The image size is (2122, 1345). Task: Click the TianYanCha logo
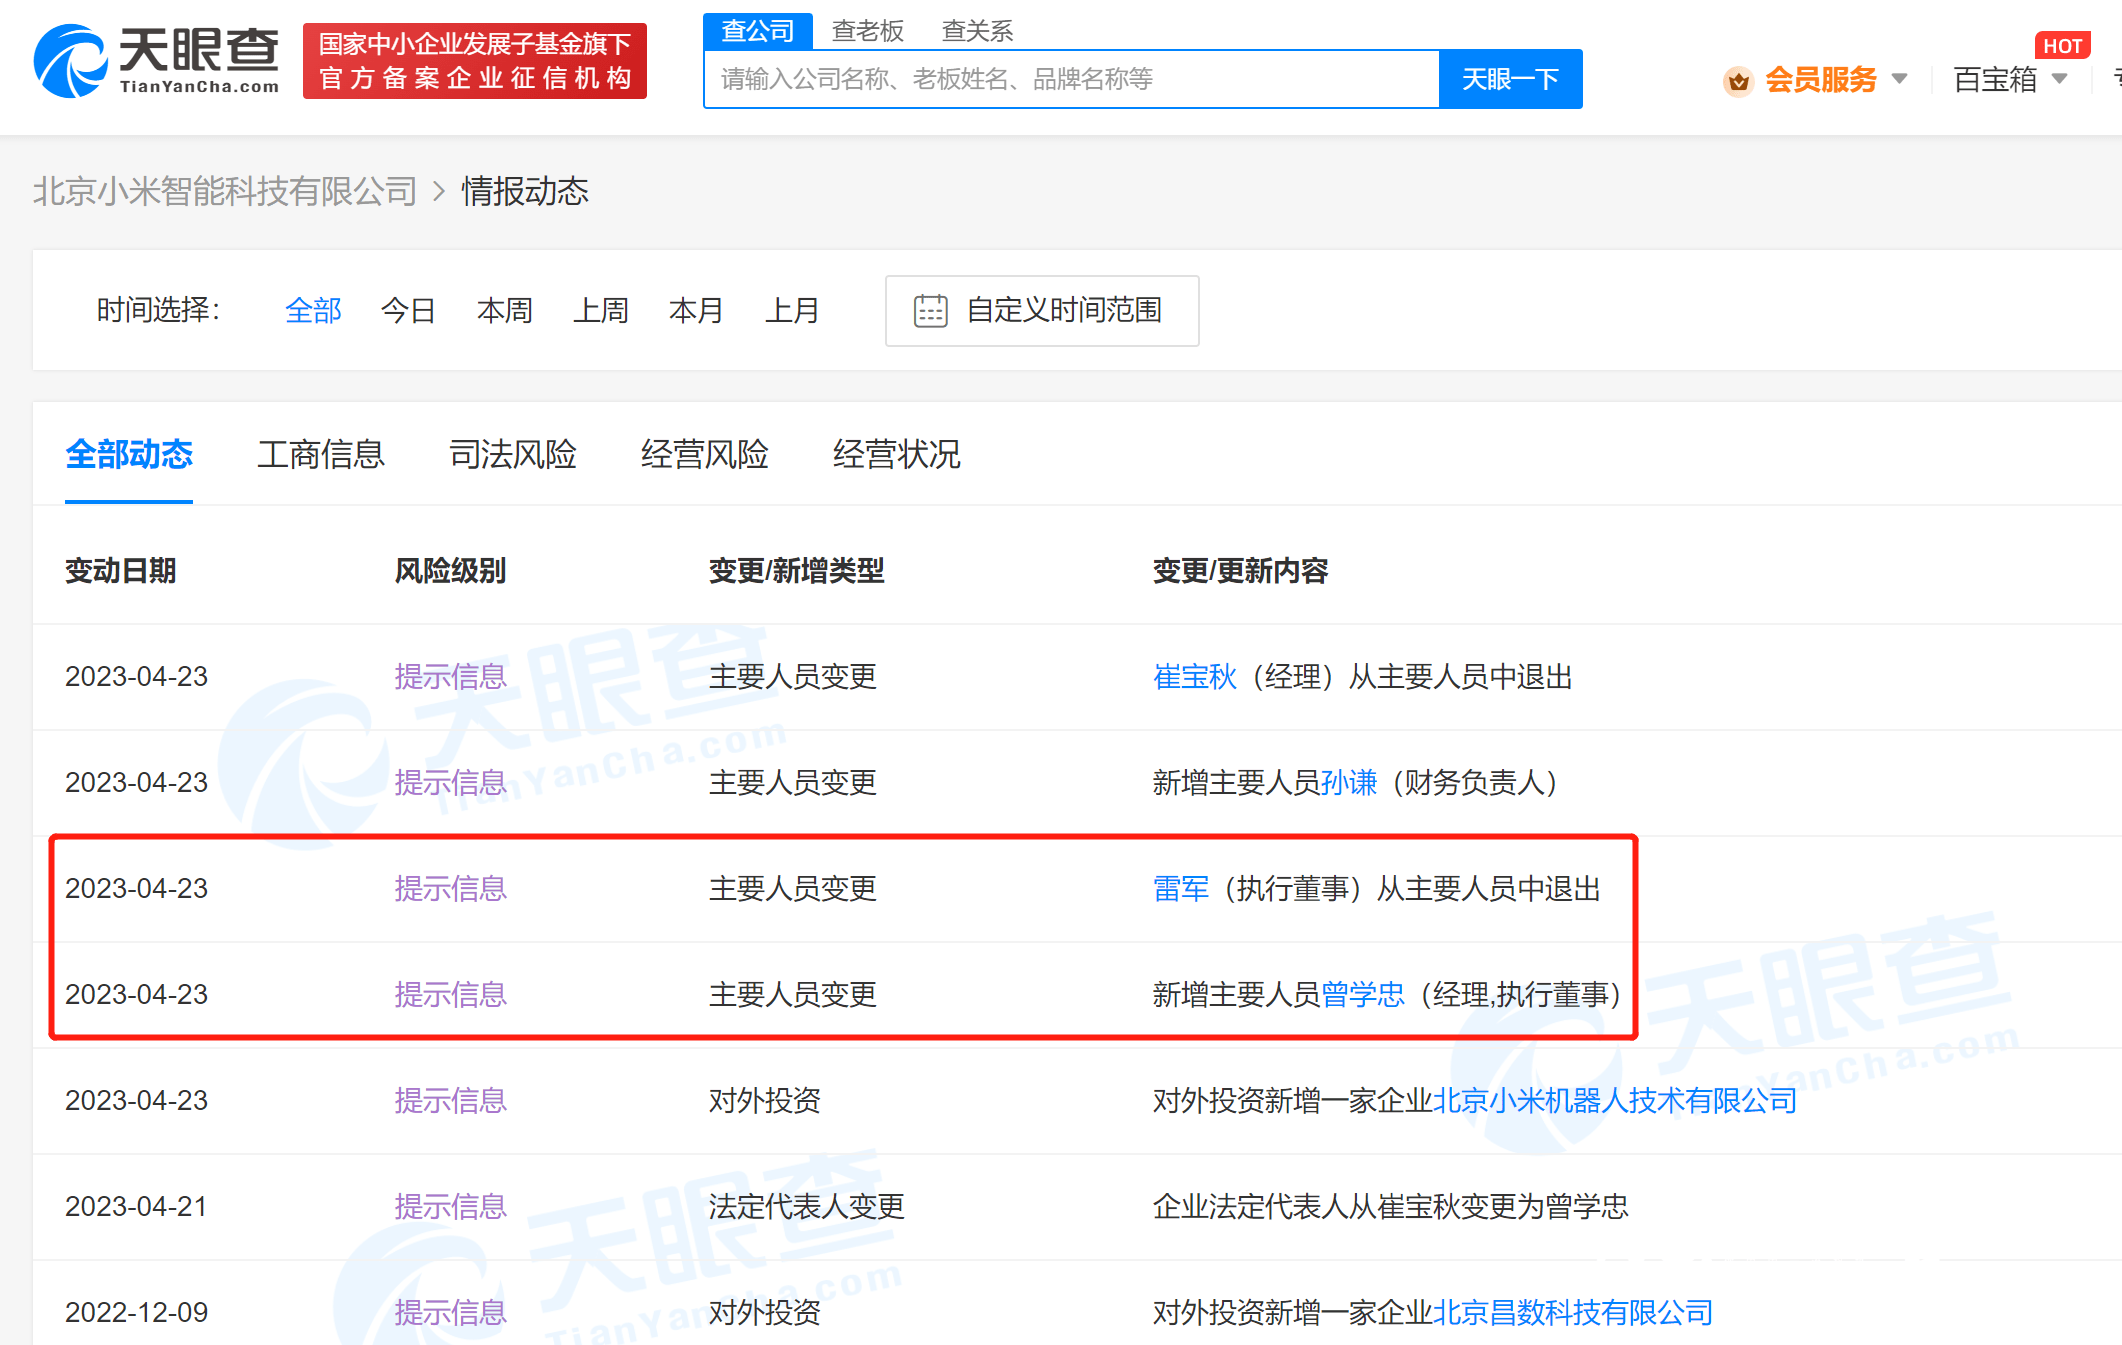pos(157,61)
